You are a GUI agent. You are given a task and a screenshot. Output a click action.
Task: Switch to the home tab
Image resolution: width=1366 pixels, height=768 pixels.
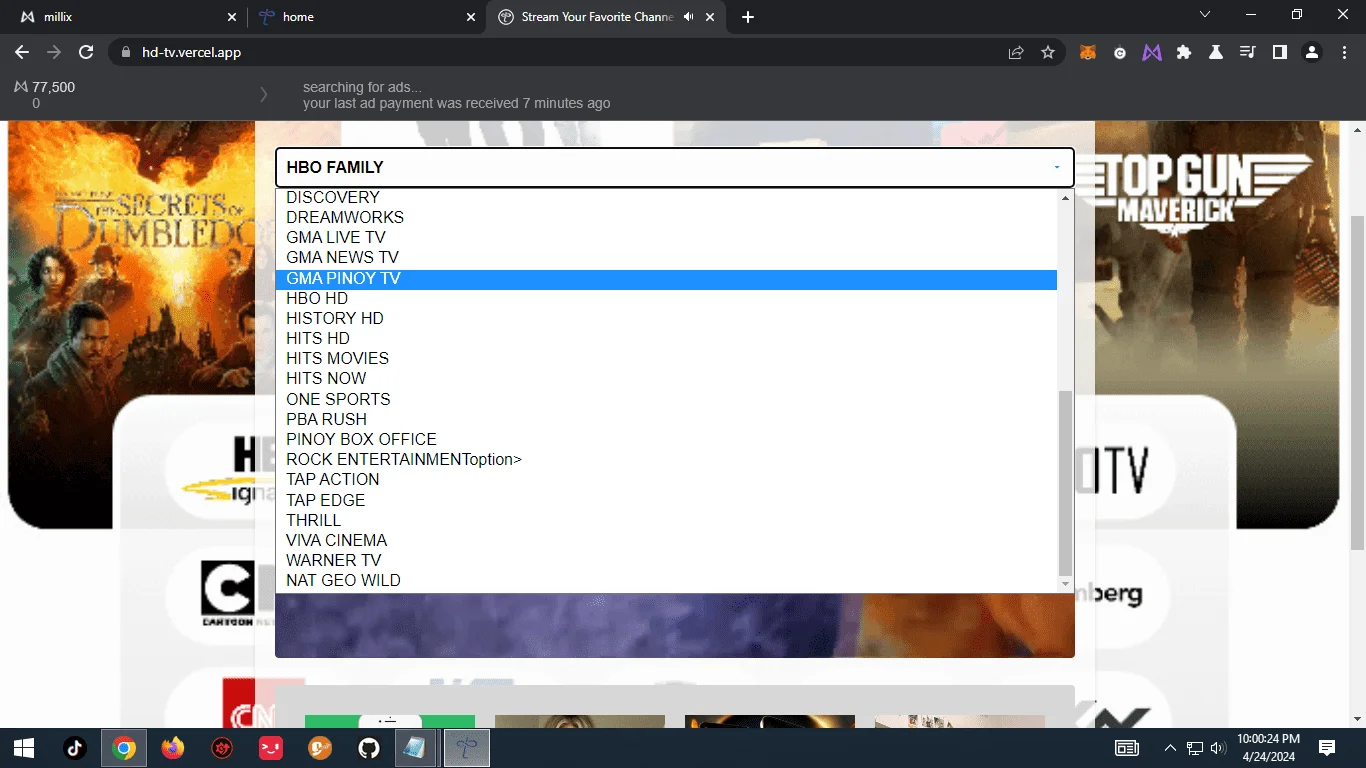coord(365,17)
